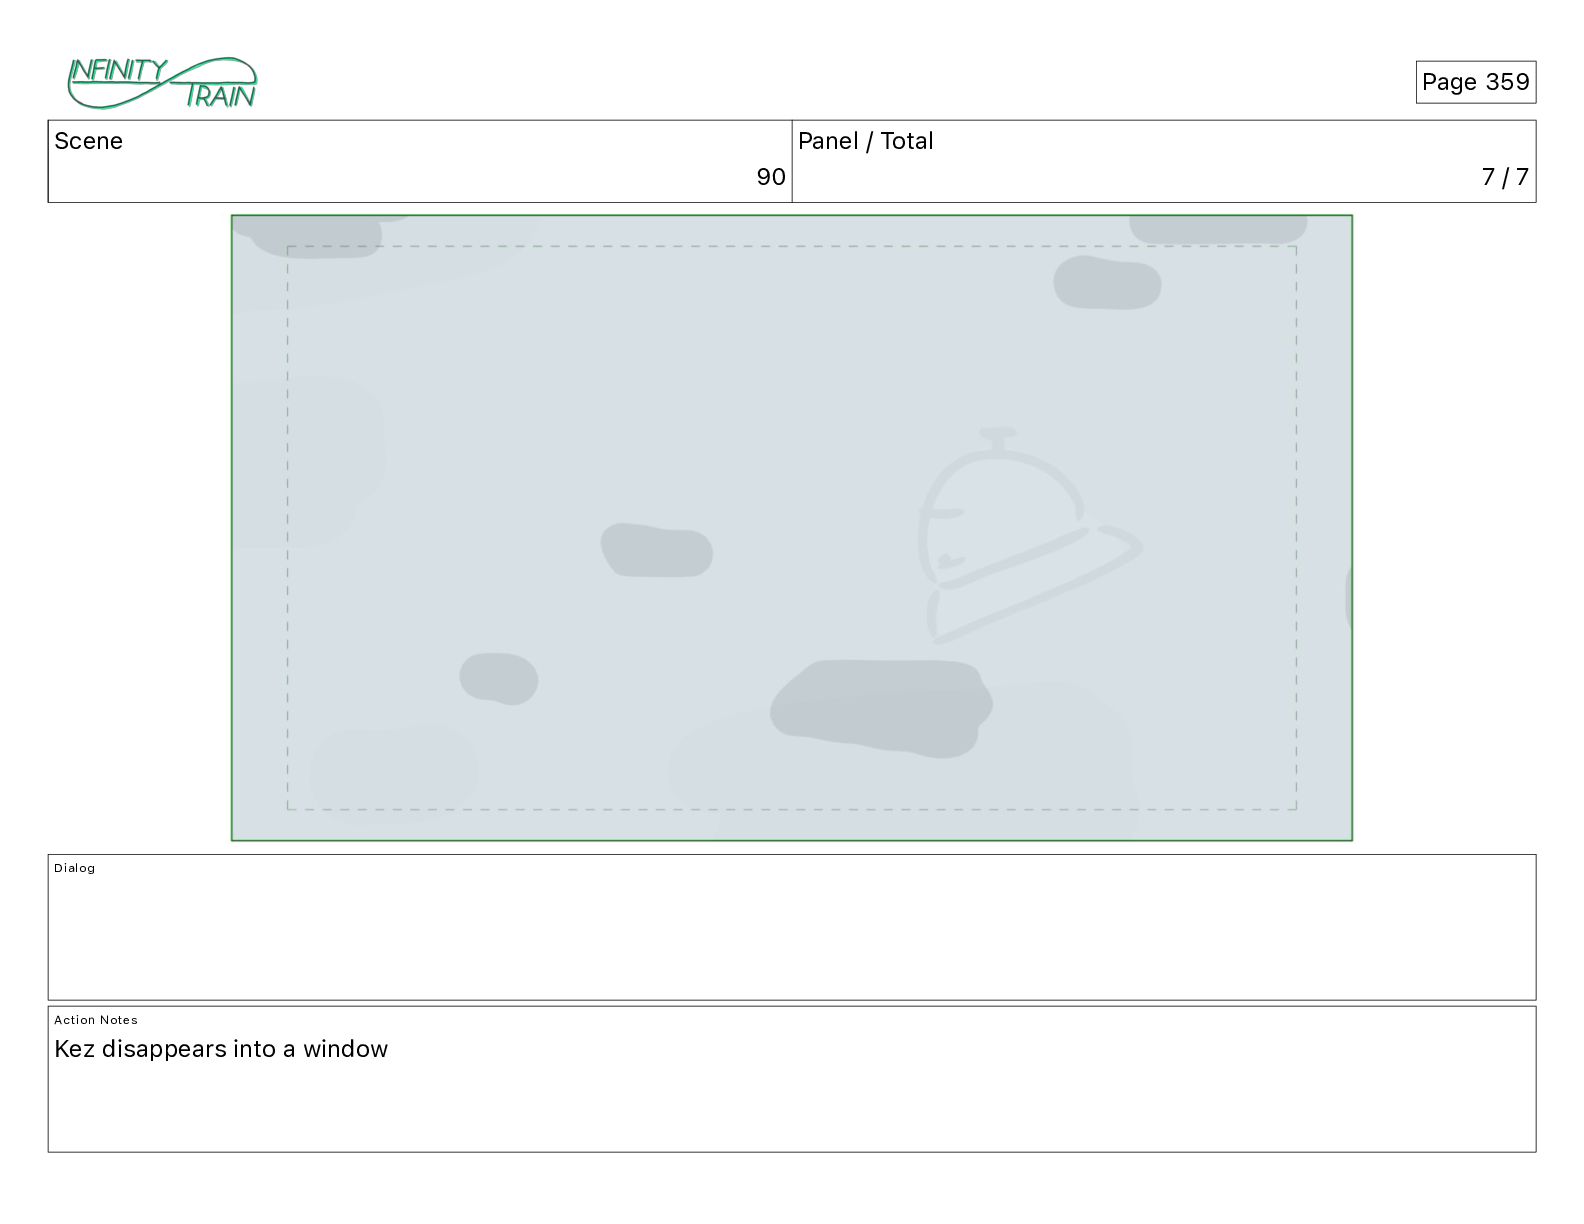The width and height of the screenshot is (1584, 1224).
Task: Click the Action Notes label
Action: (x=96, y=1020)
